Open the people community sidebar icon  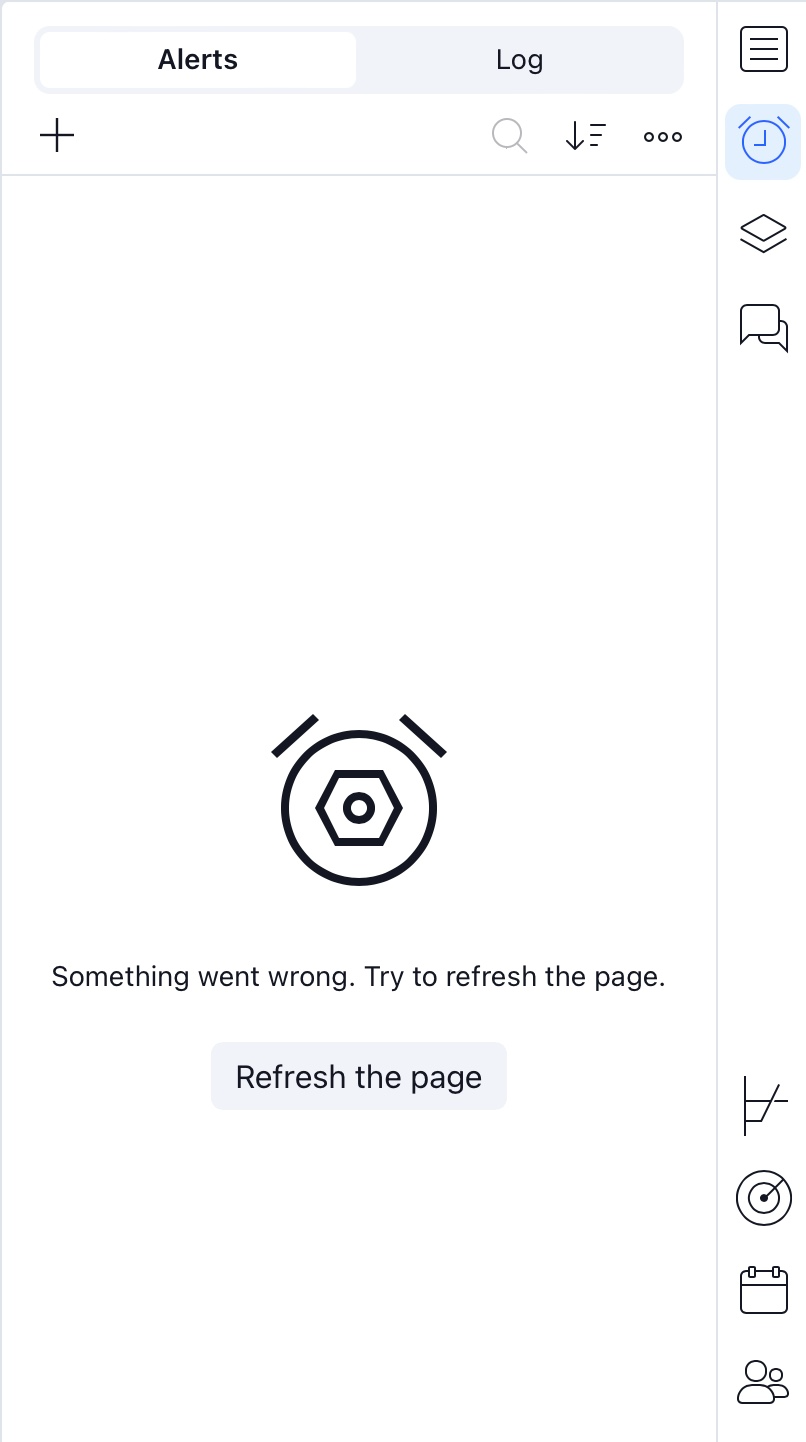coord(763,1382)
